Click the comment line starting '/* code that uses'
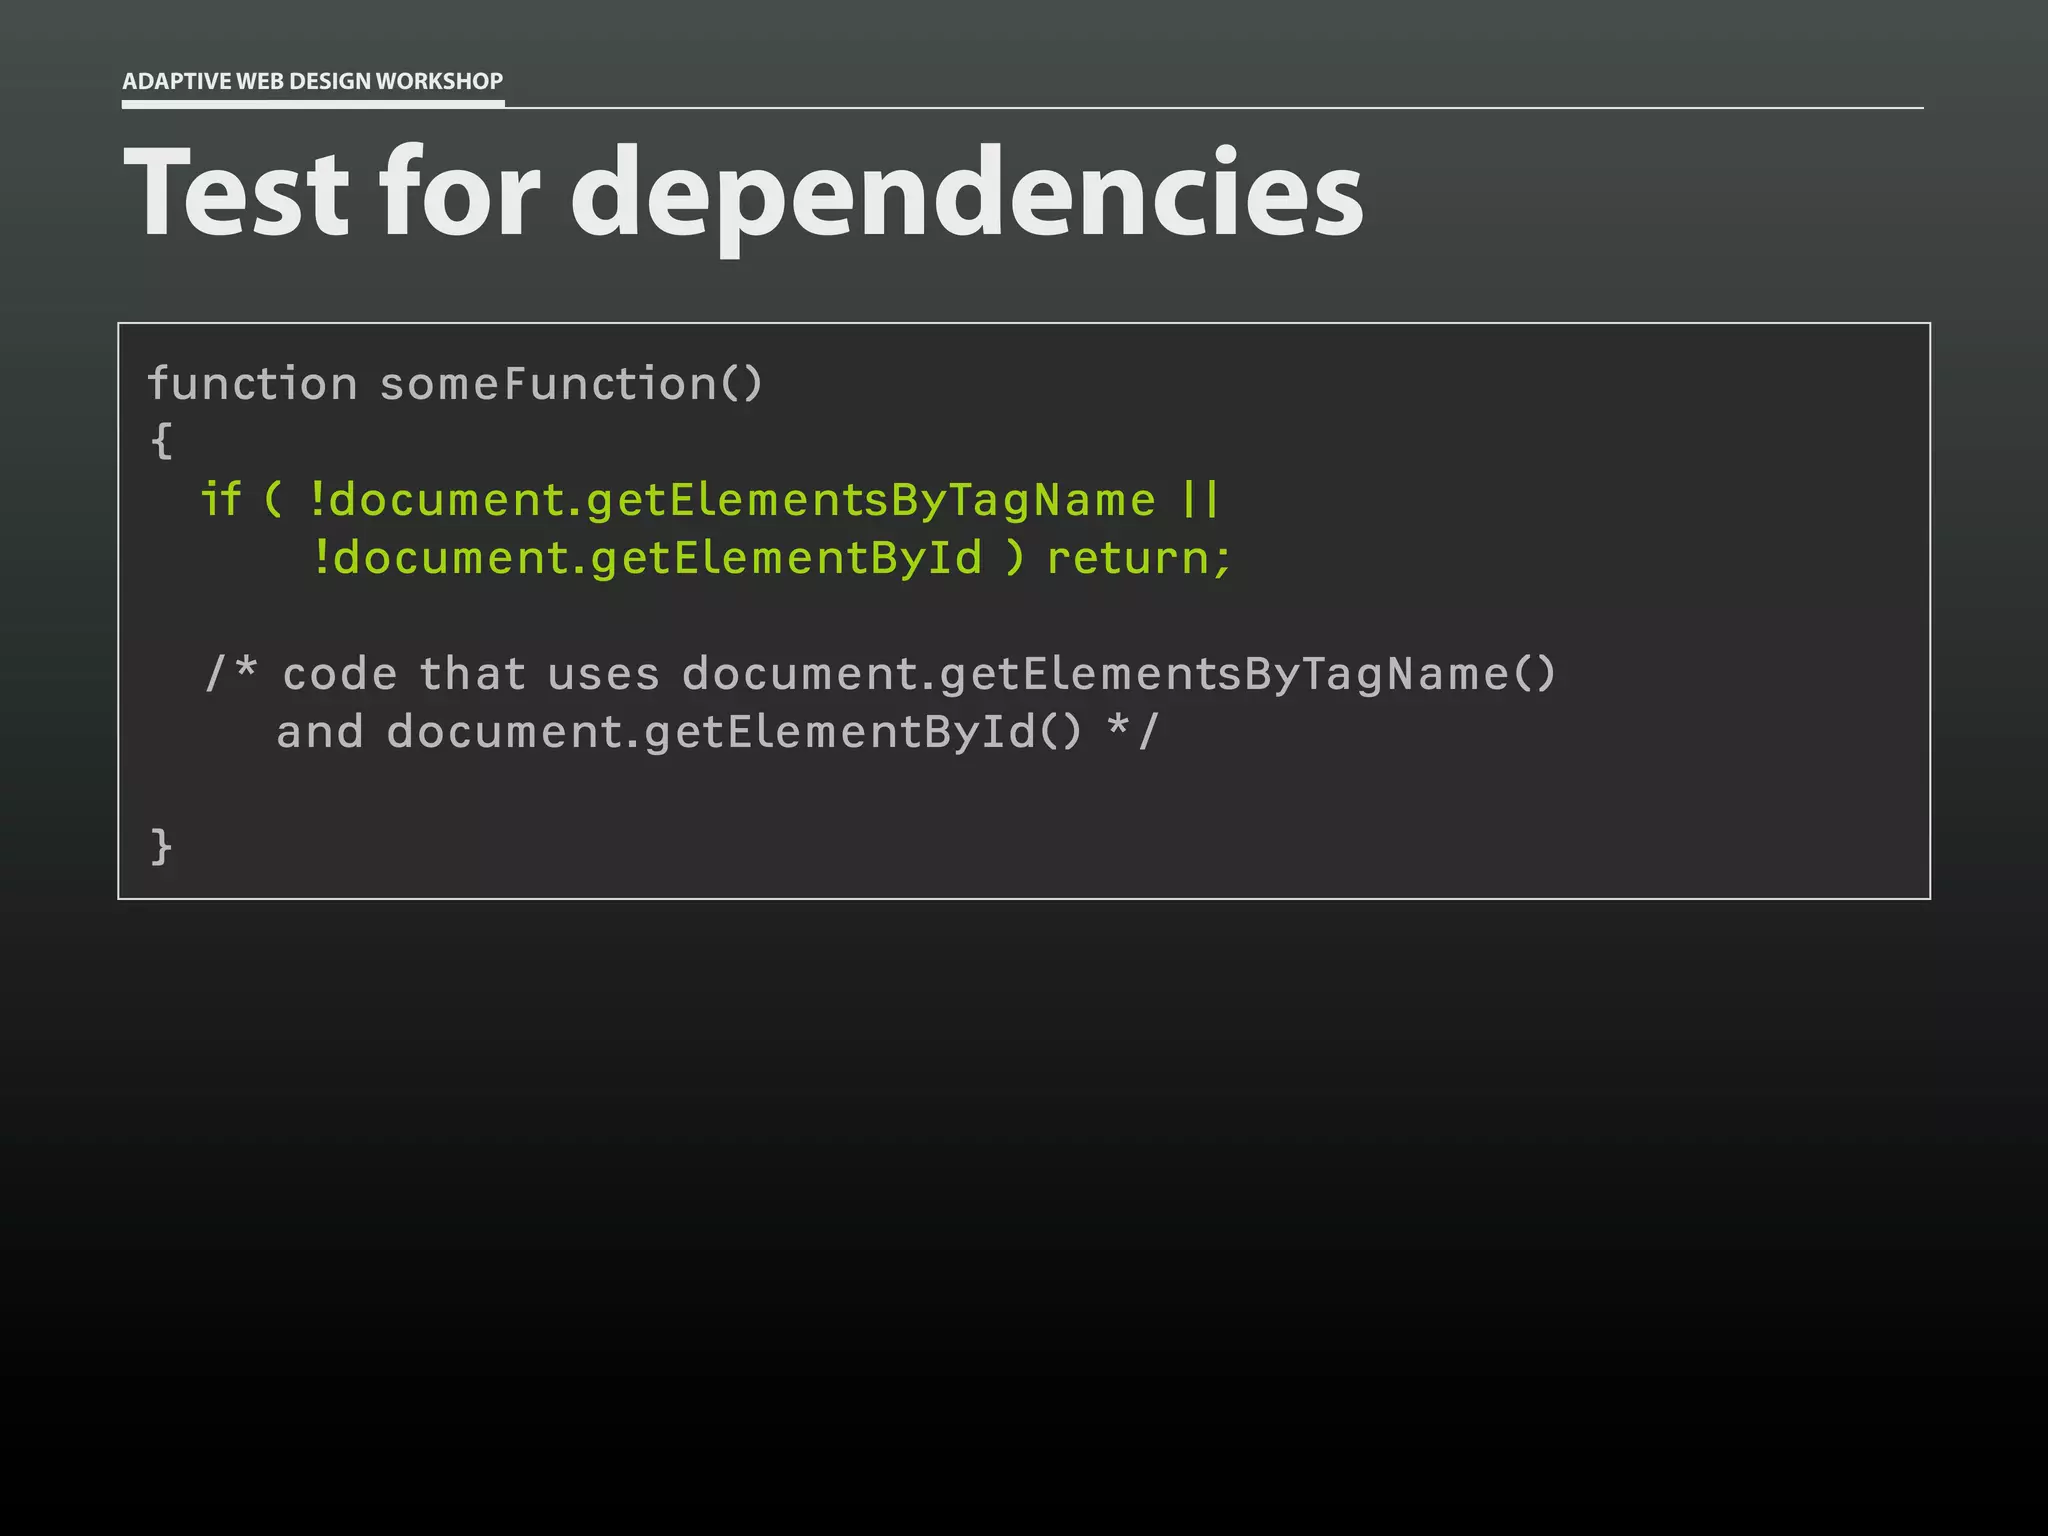Image resolution: width=2048 pixels, height=1536 pixels. pyautogui.click(x=880, y=674)
